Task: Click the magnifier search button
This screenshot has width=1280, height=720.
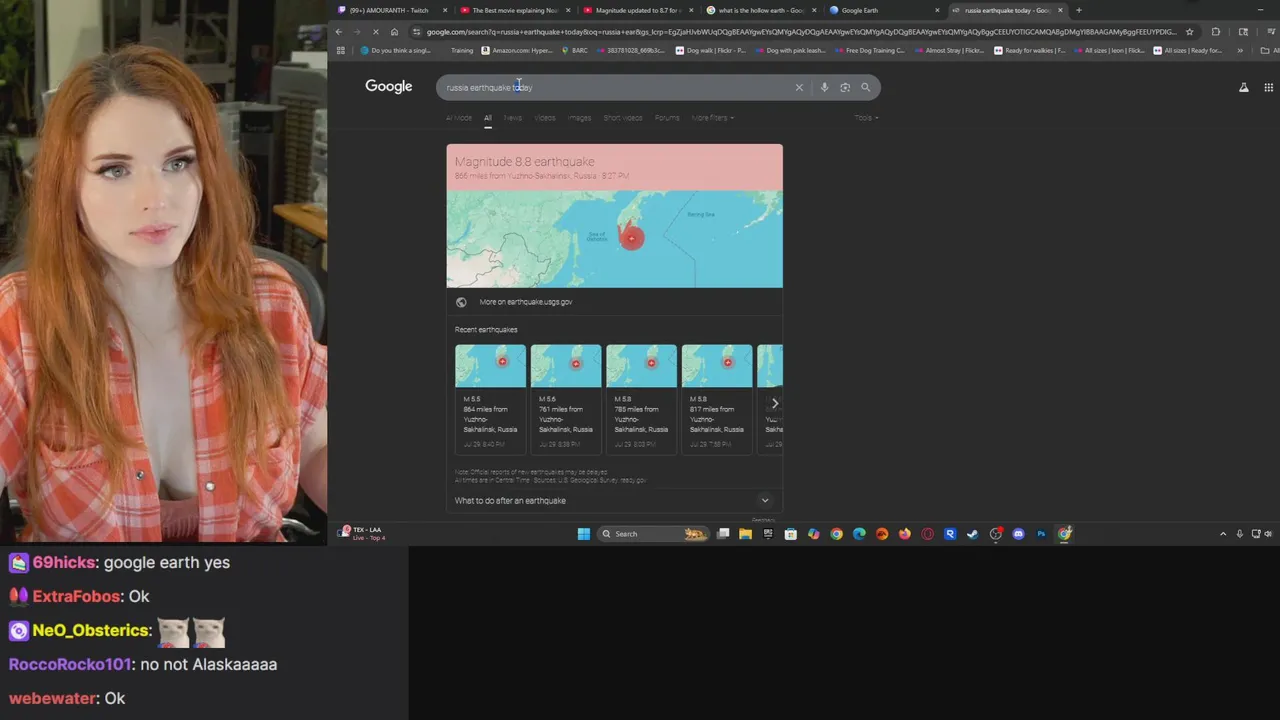Action: tap(866, 88)
